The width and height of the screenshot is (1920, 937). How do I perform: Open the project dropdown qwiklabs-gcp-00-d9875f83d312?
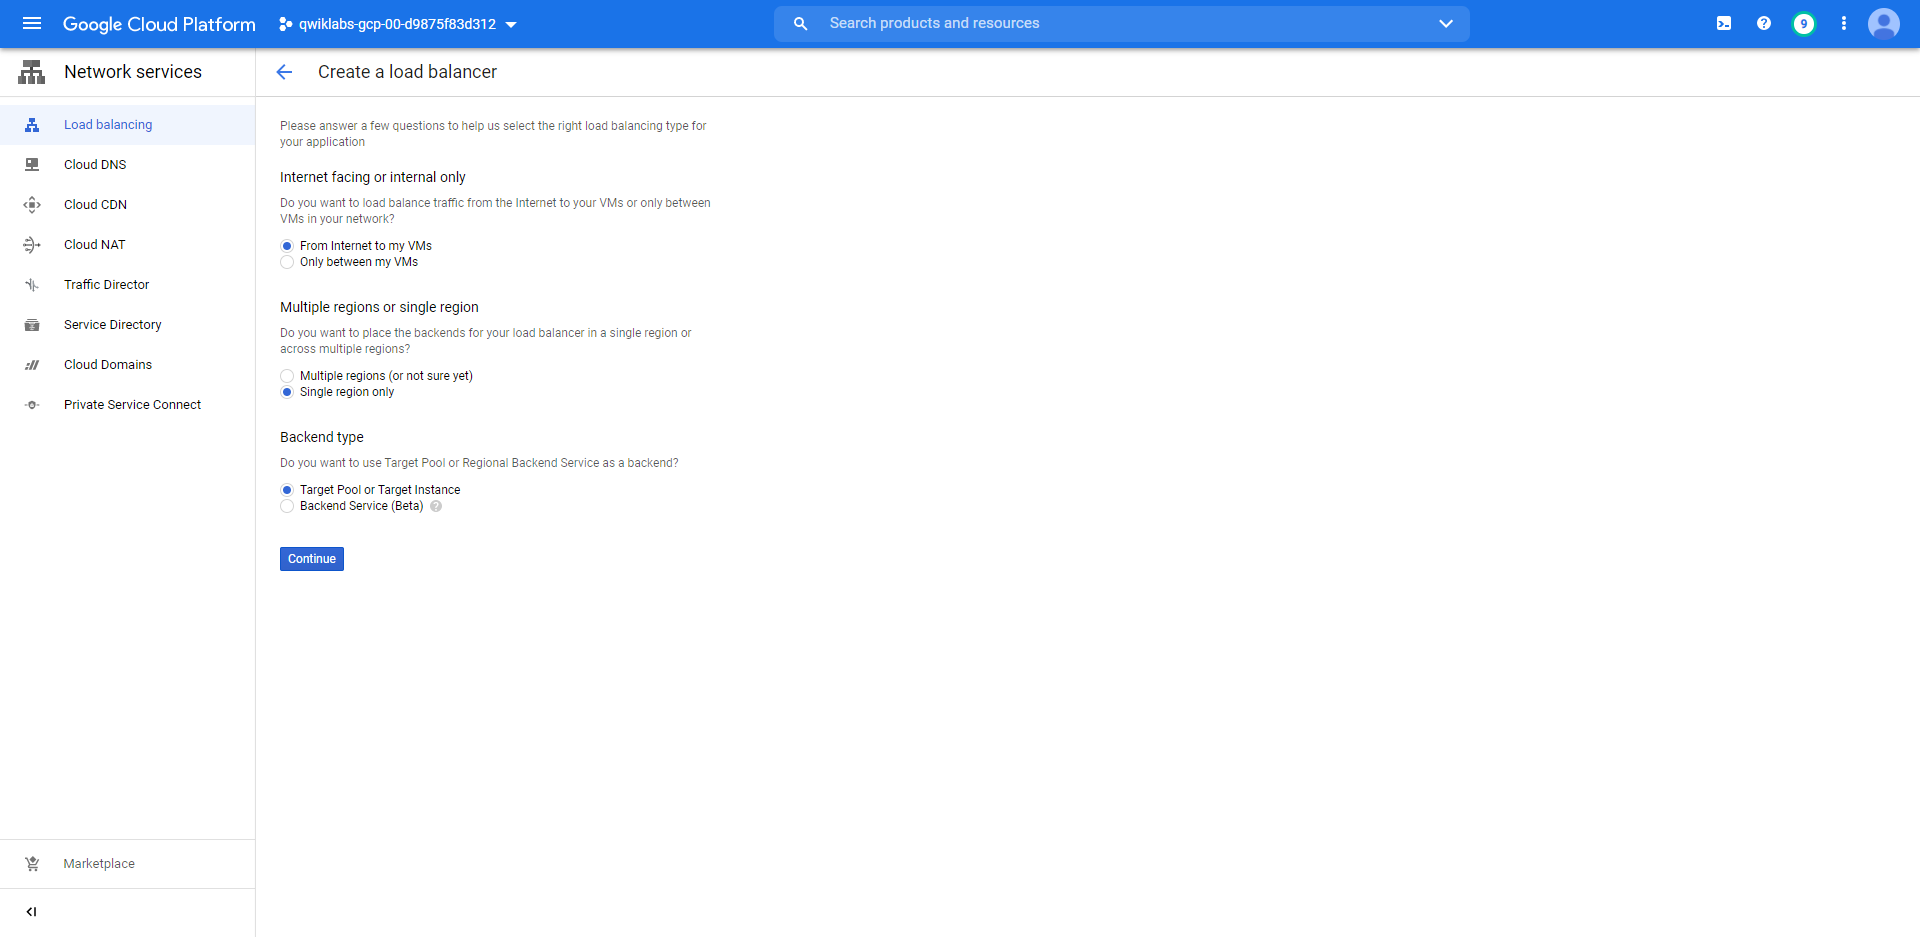click(398, 24)
